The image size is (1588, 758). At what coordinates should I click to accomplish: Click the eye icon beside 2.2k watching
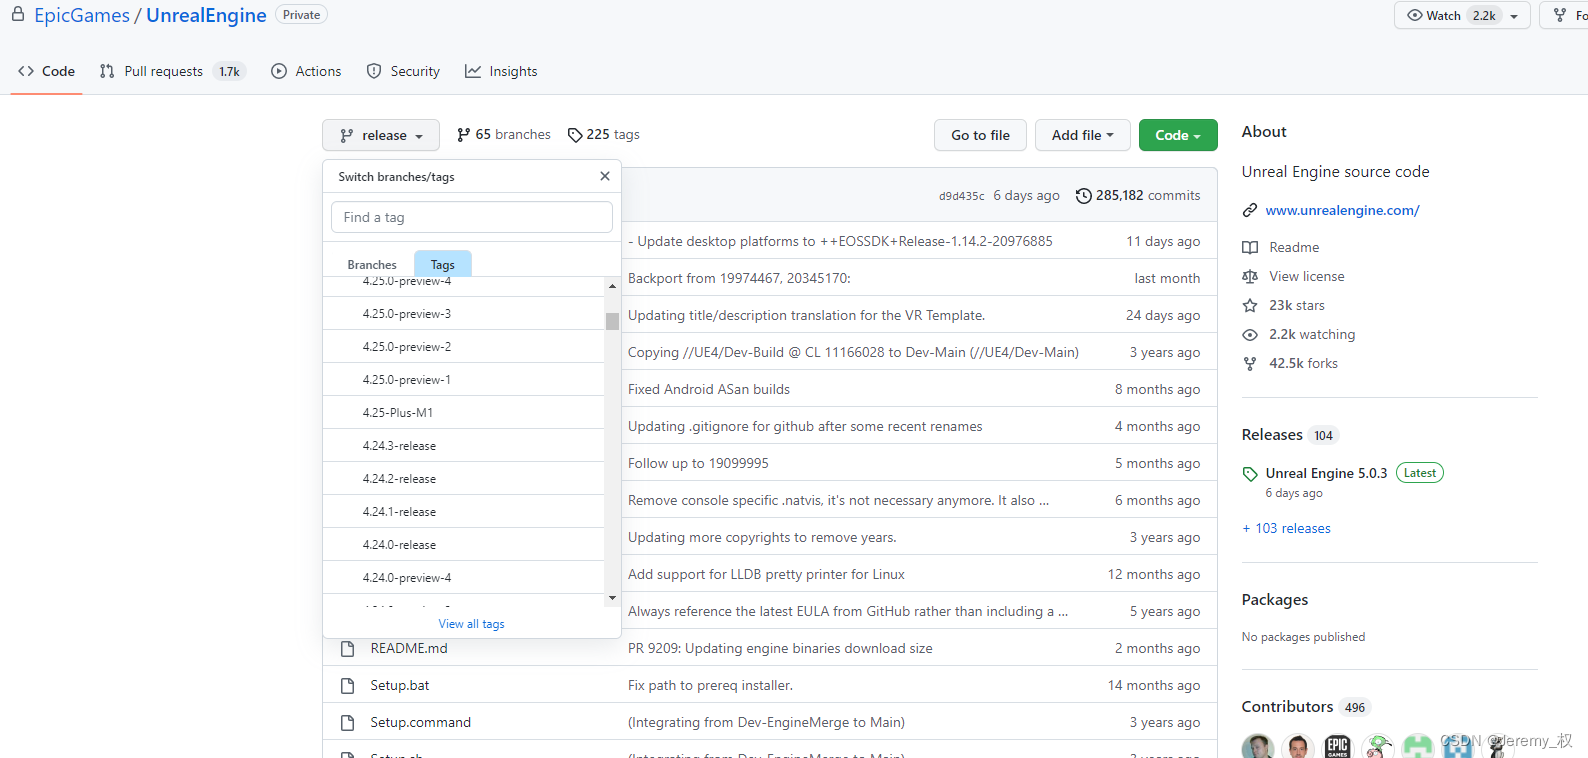pyautogui.click(x=1250, y=335)
